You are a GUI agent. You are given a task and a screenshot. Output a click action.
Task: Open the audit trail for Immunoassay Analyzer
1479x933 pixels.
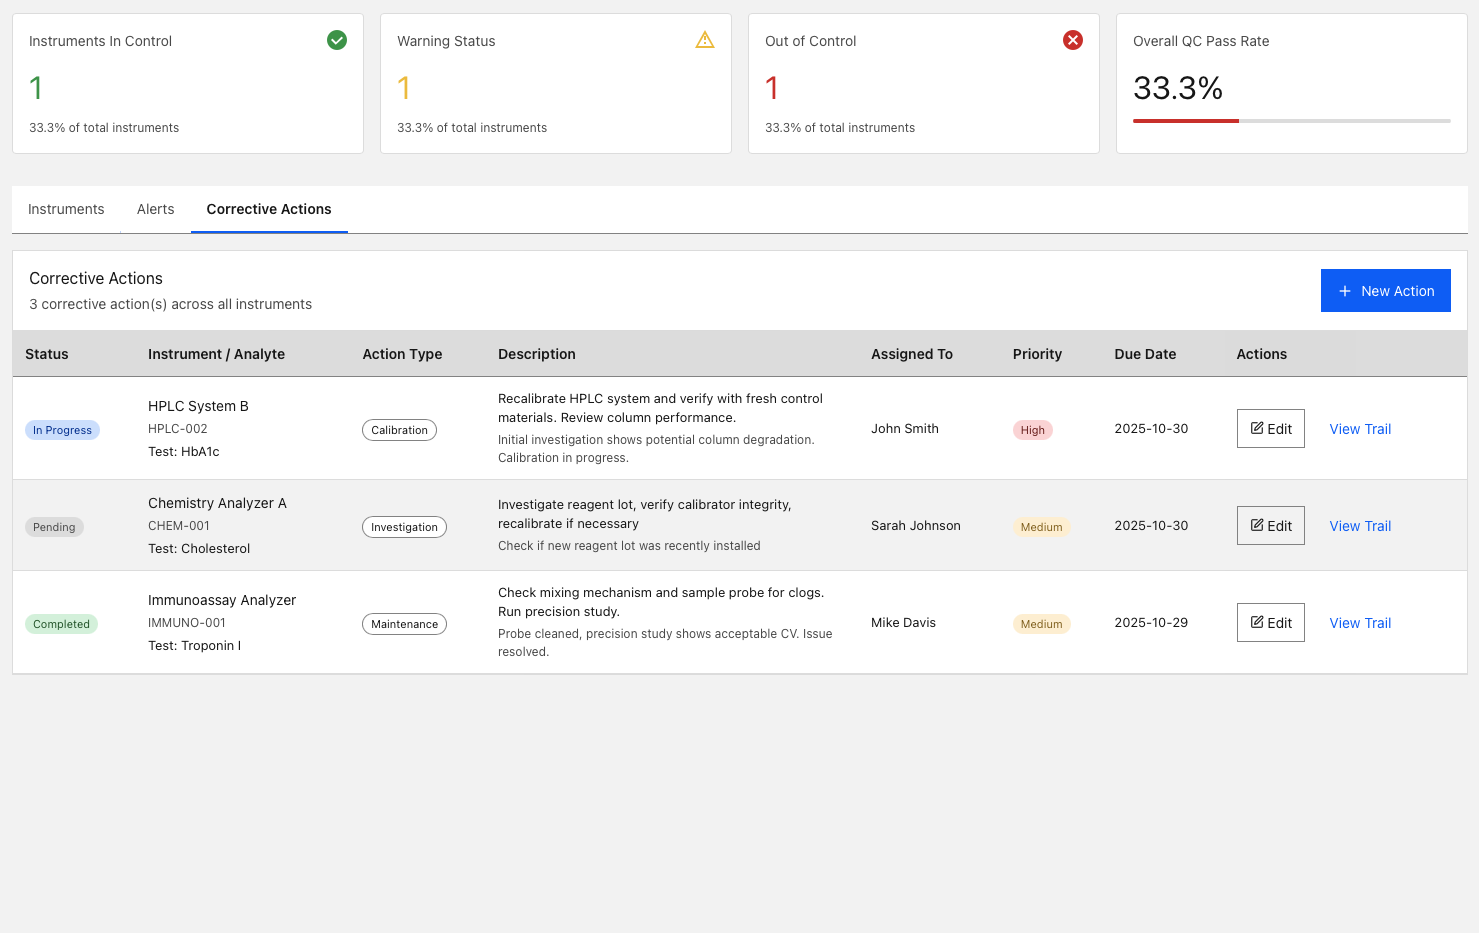pos(1360,623)
